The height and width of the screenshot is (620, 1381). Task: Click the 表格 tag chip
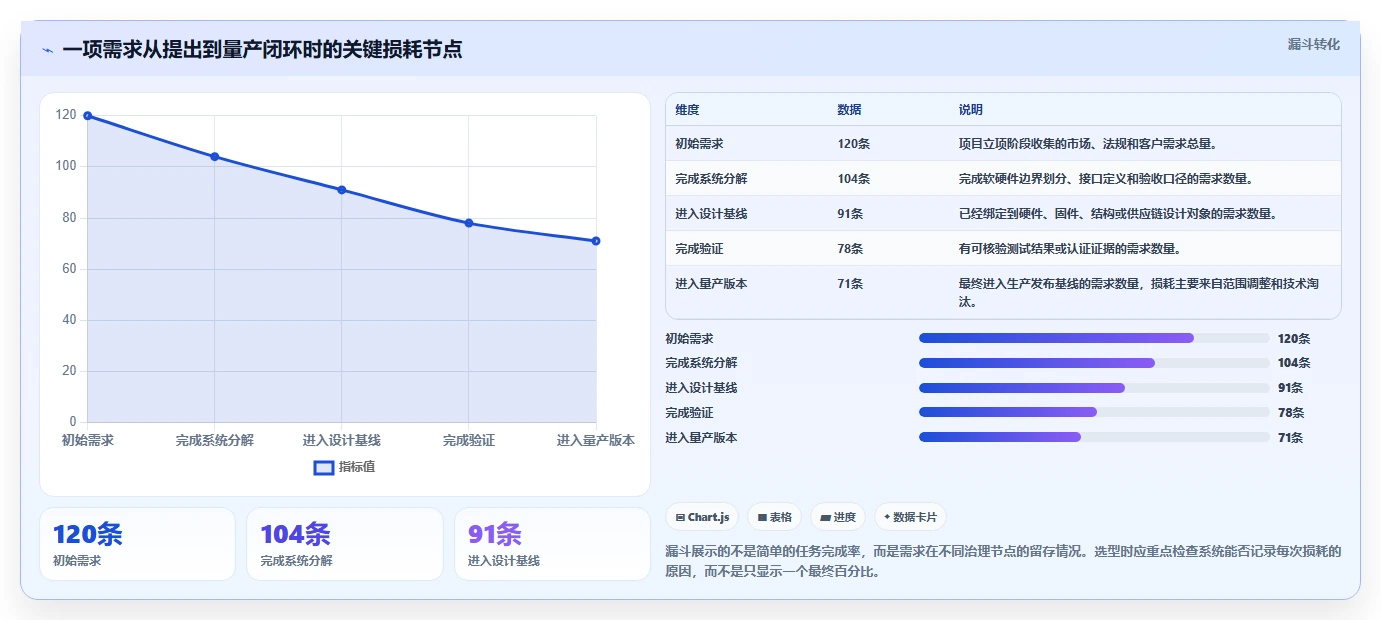(775, 517)
